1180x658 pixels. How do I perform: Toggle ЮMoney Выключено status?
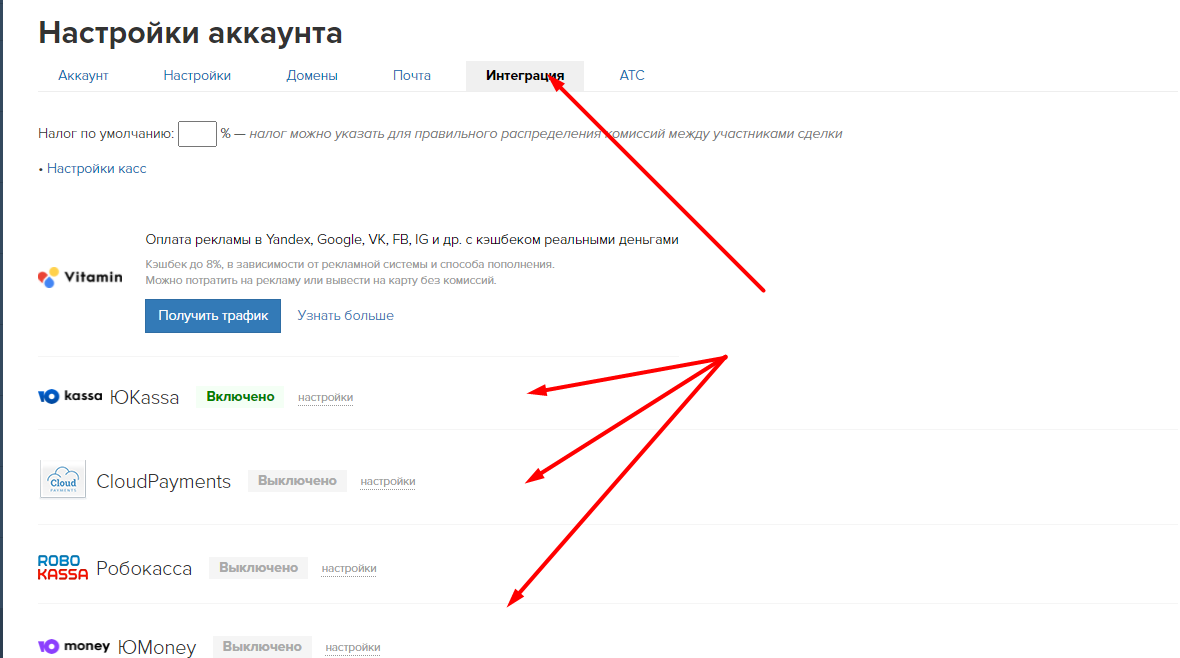(x=262, y=647)
